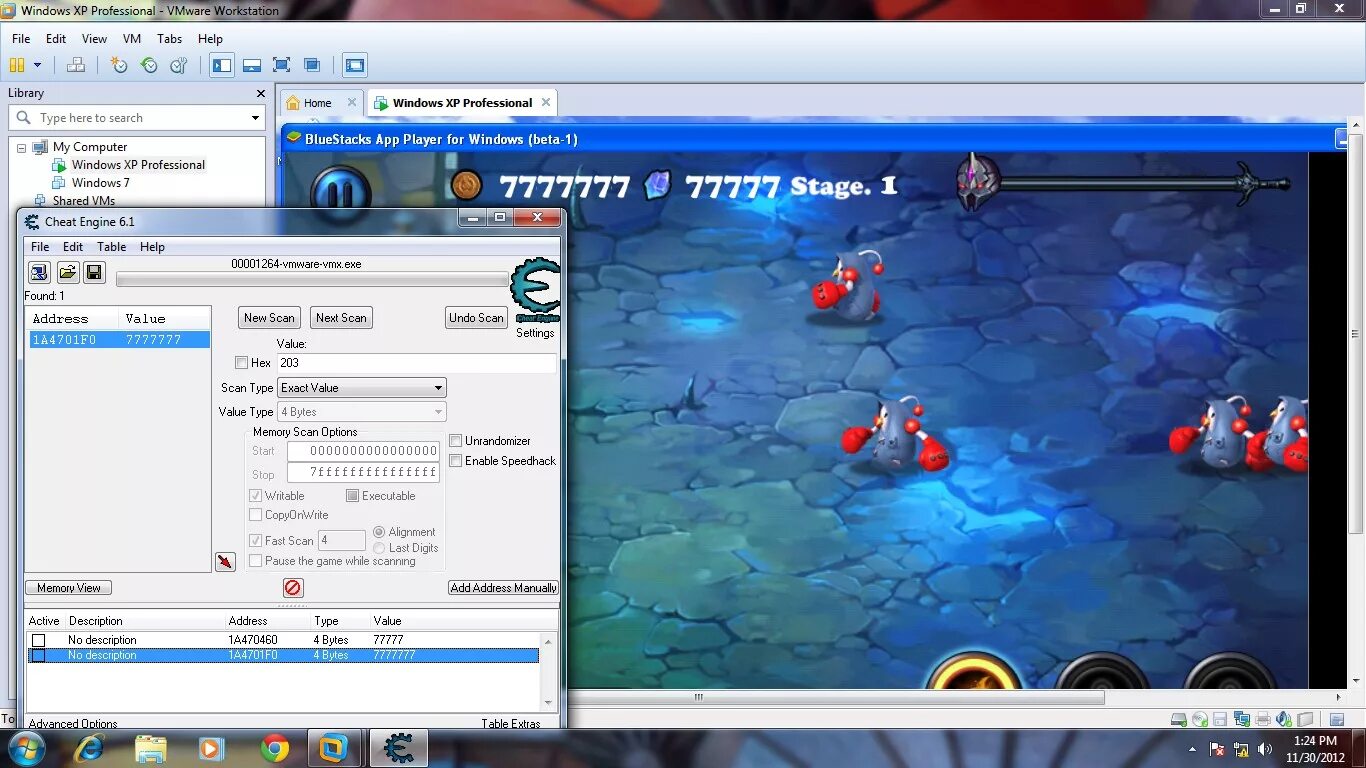Select Windows 7 in the VMware library
This screenshot has height=768, width=1366.
point(101,183)
